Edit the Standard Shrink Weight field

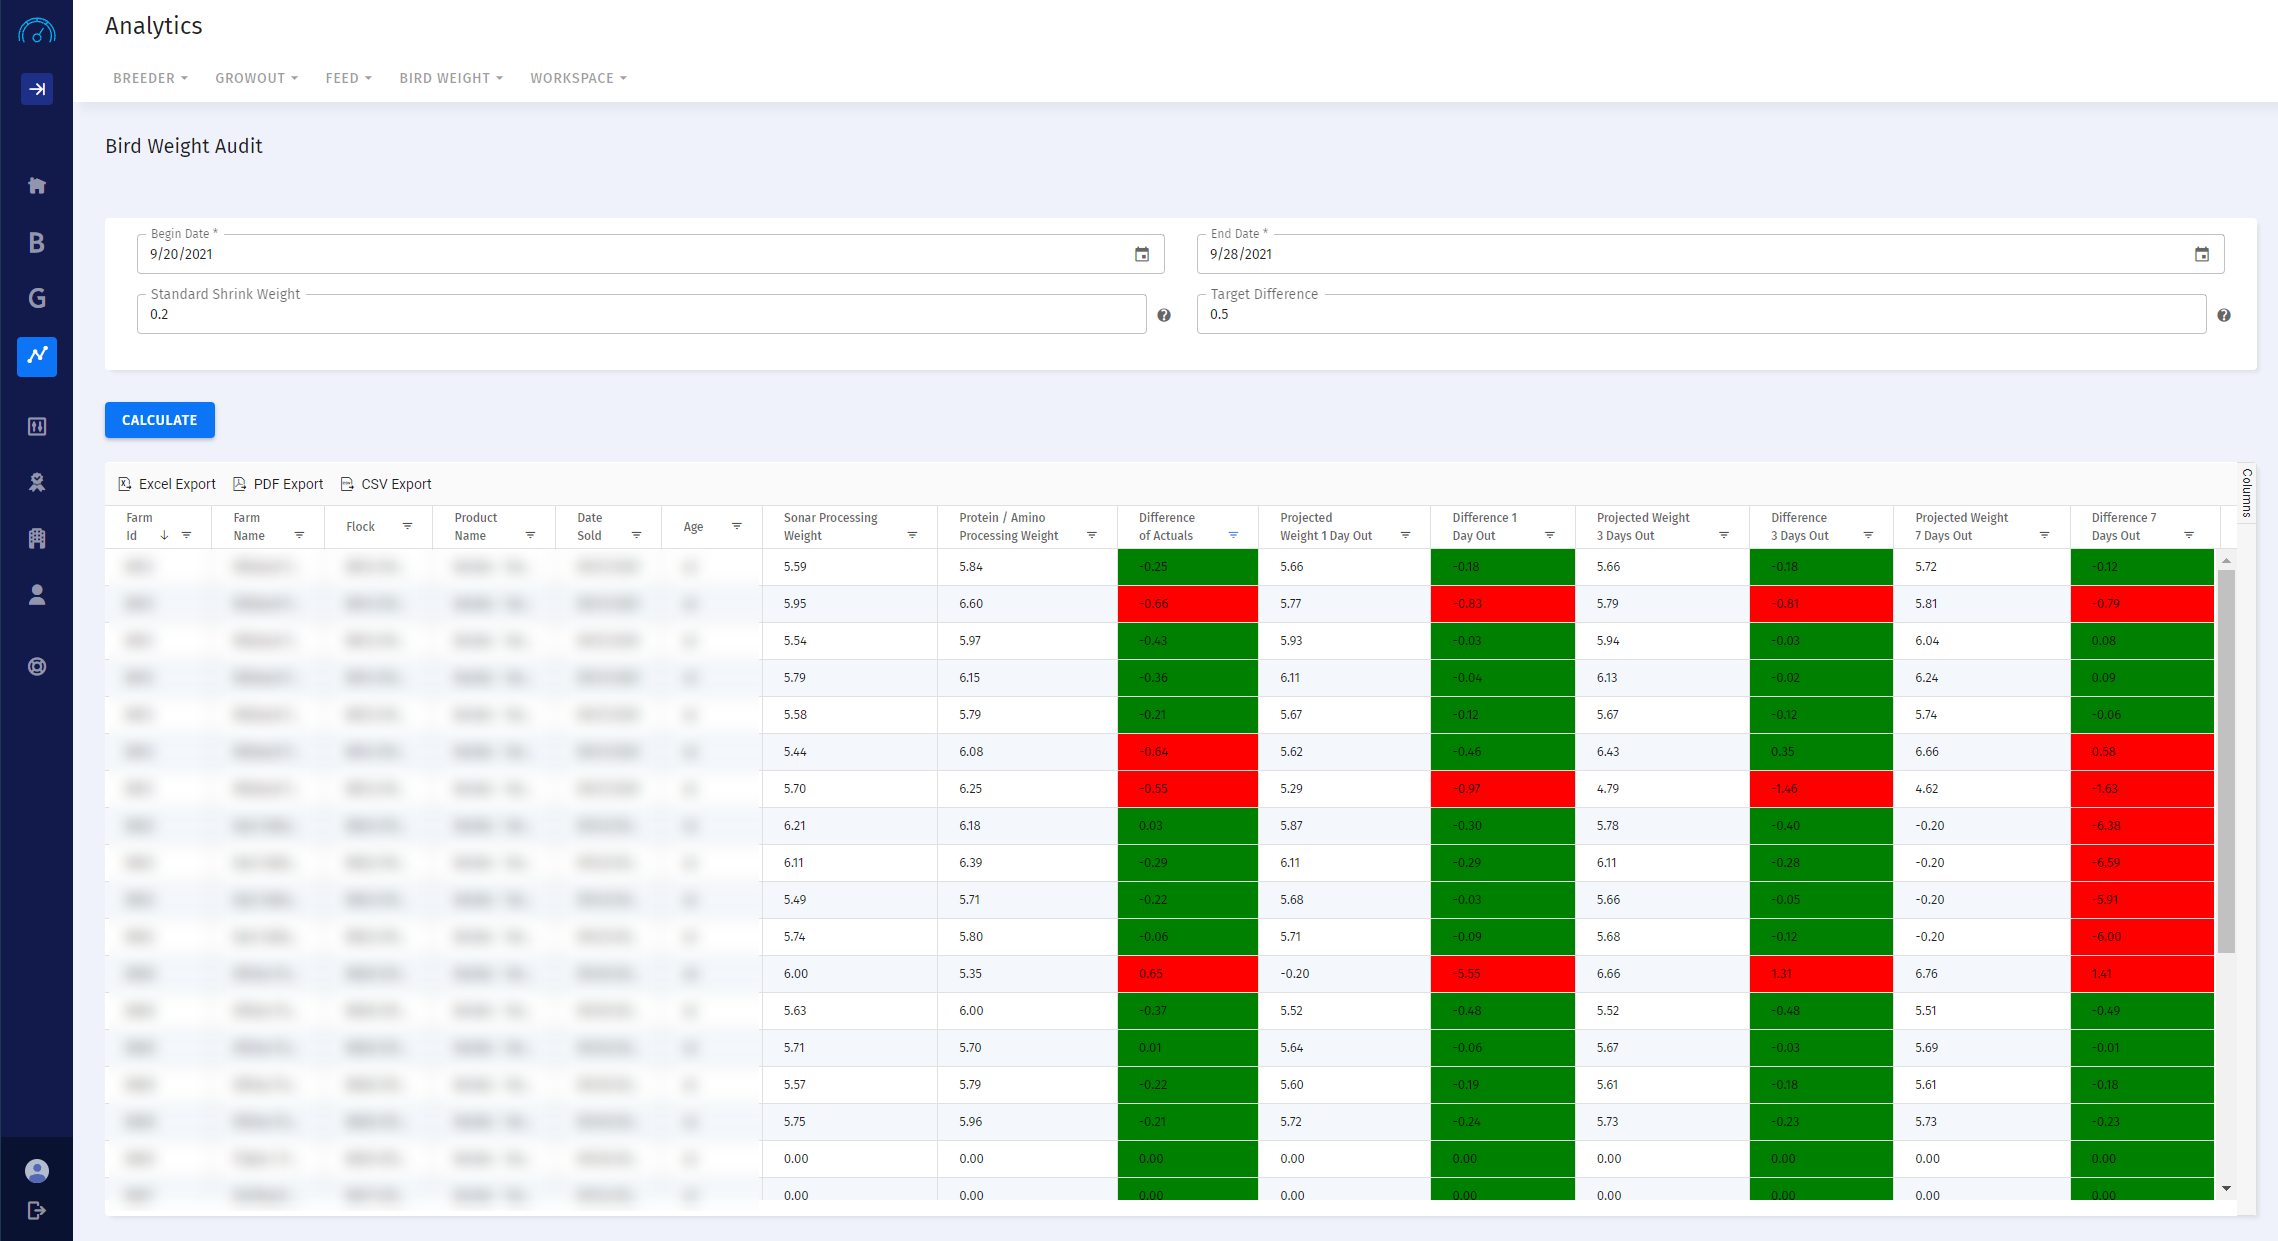click(641, 314)
